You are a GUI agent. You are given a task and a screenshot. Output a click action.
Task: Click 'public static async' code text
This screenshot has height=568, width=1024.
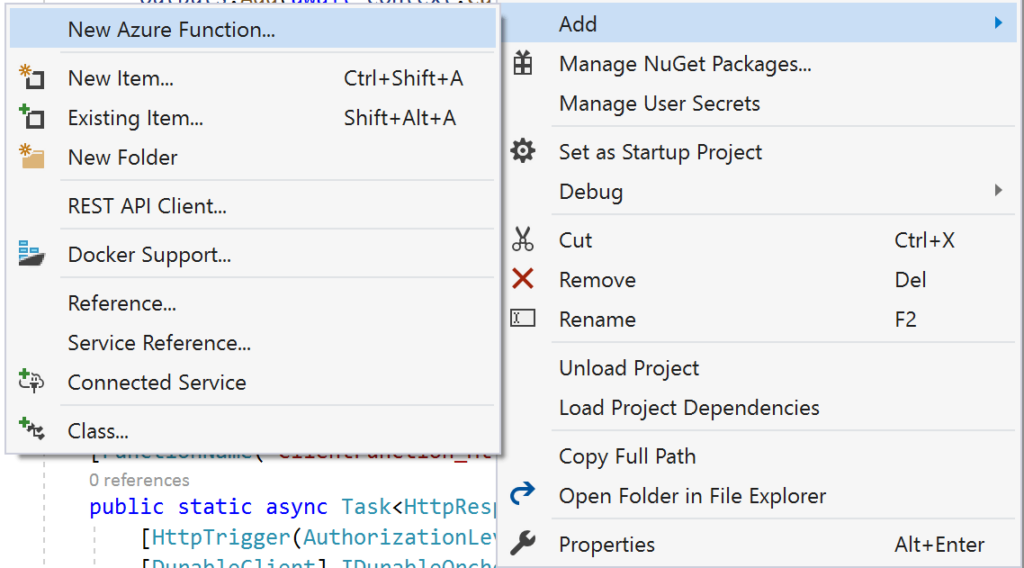tap(208, 507)
